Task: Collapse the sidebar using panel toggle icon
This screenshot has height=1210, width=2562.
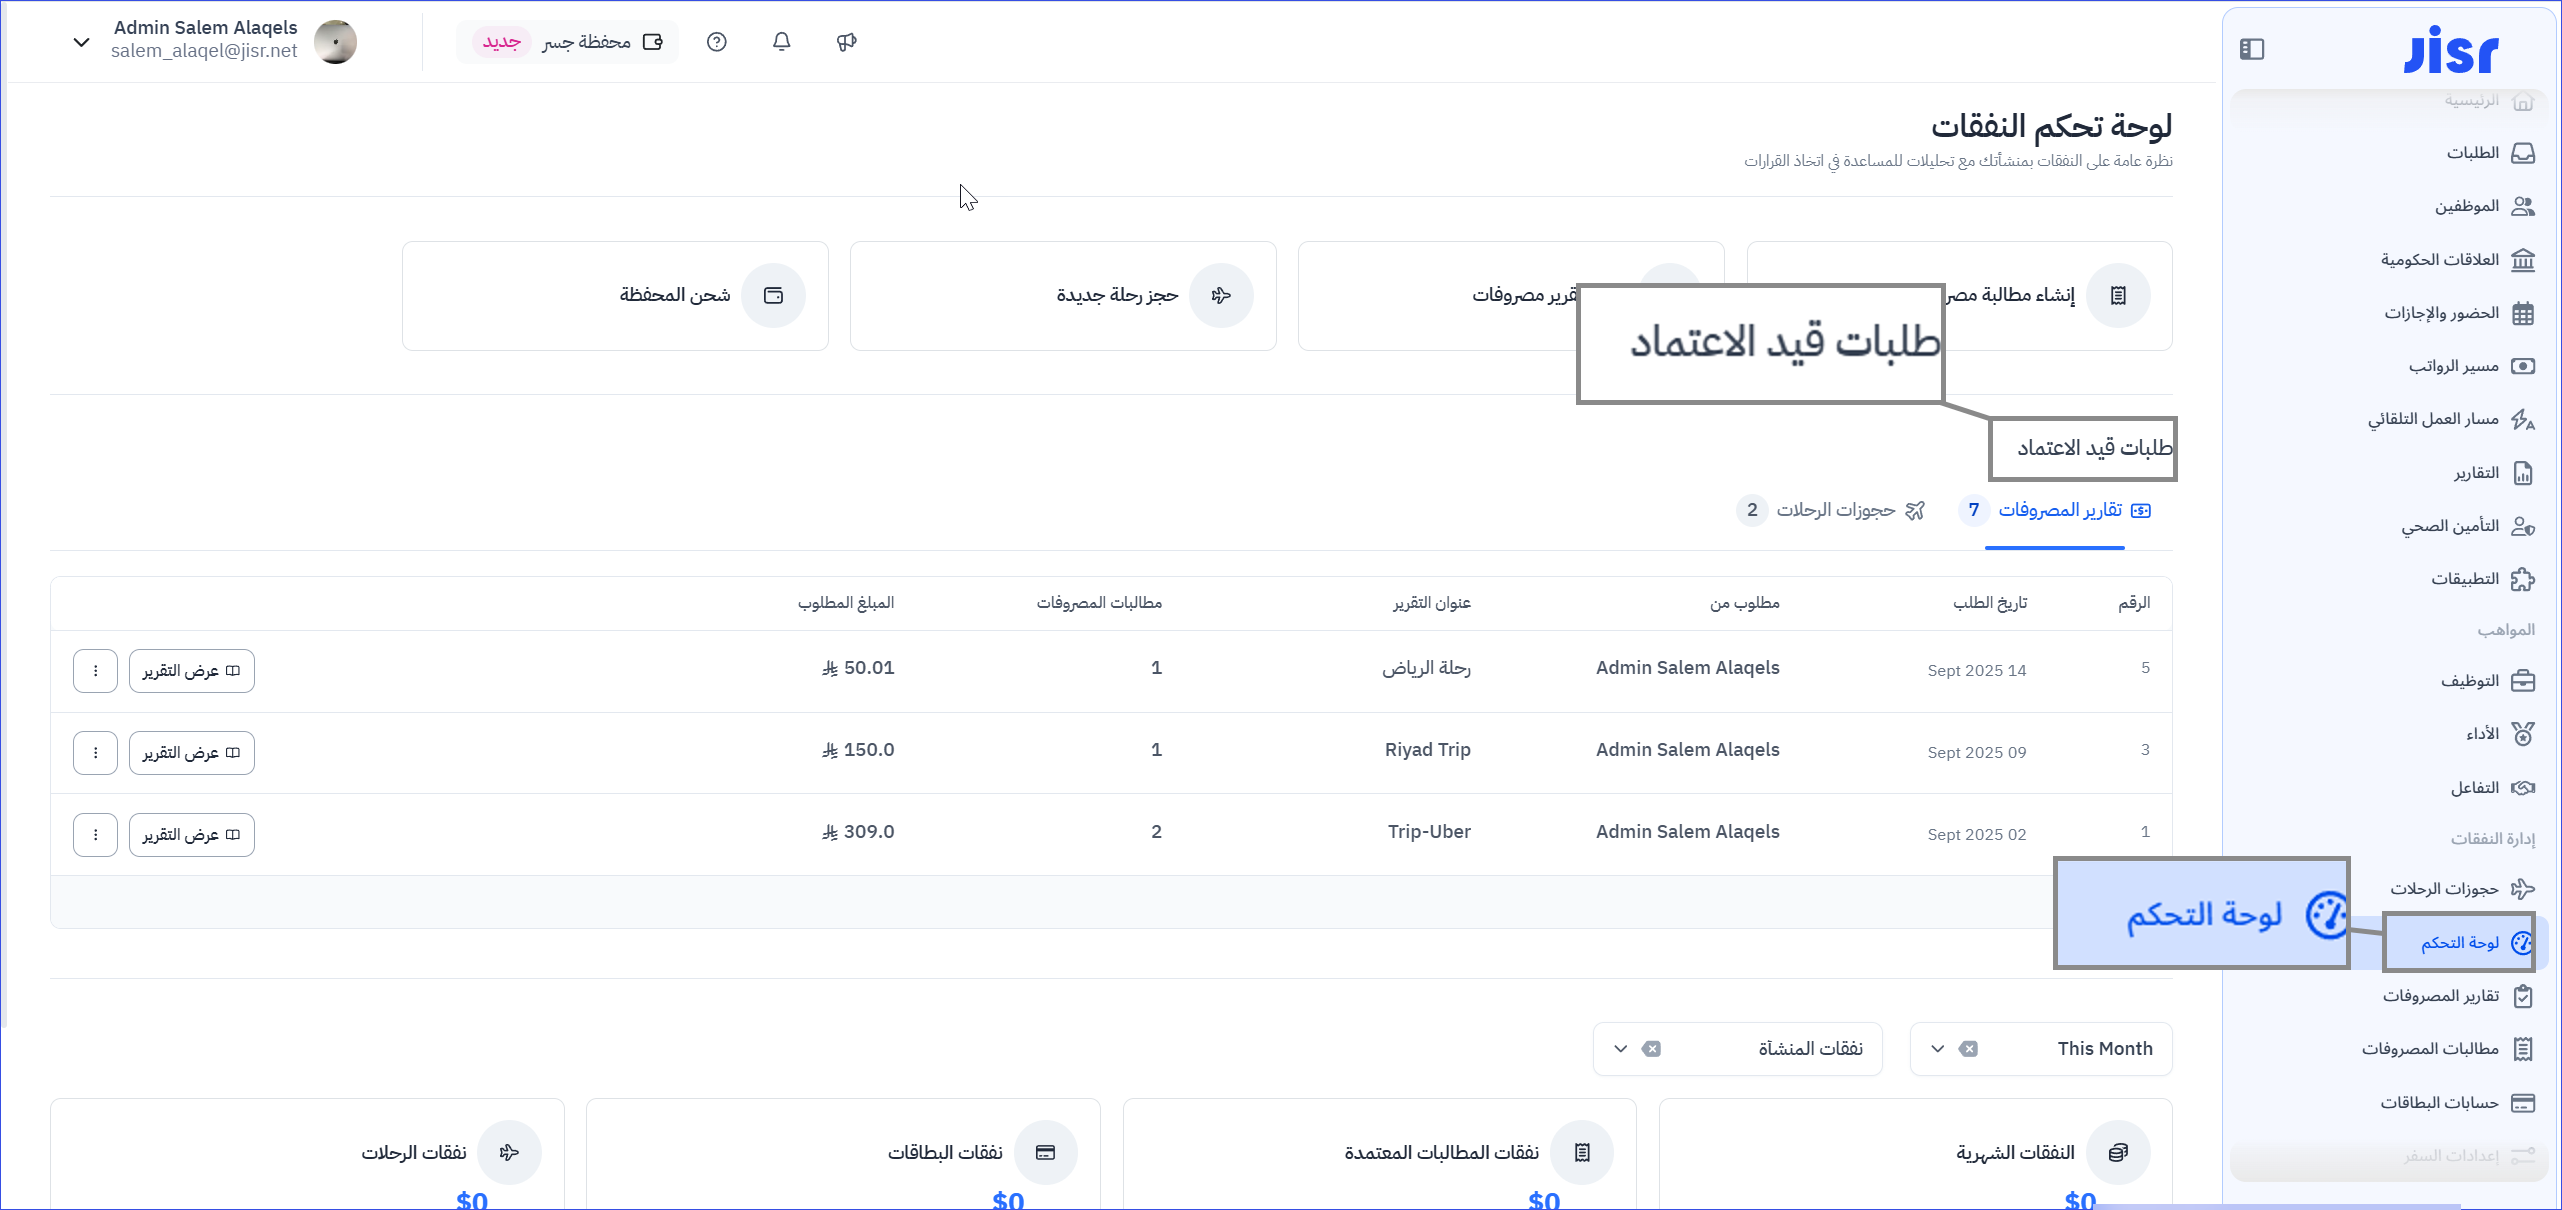Action: 2252,49
